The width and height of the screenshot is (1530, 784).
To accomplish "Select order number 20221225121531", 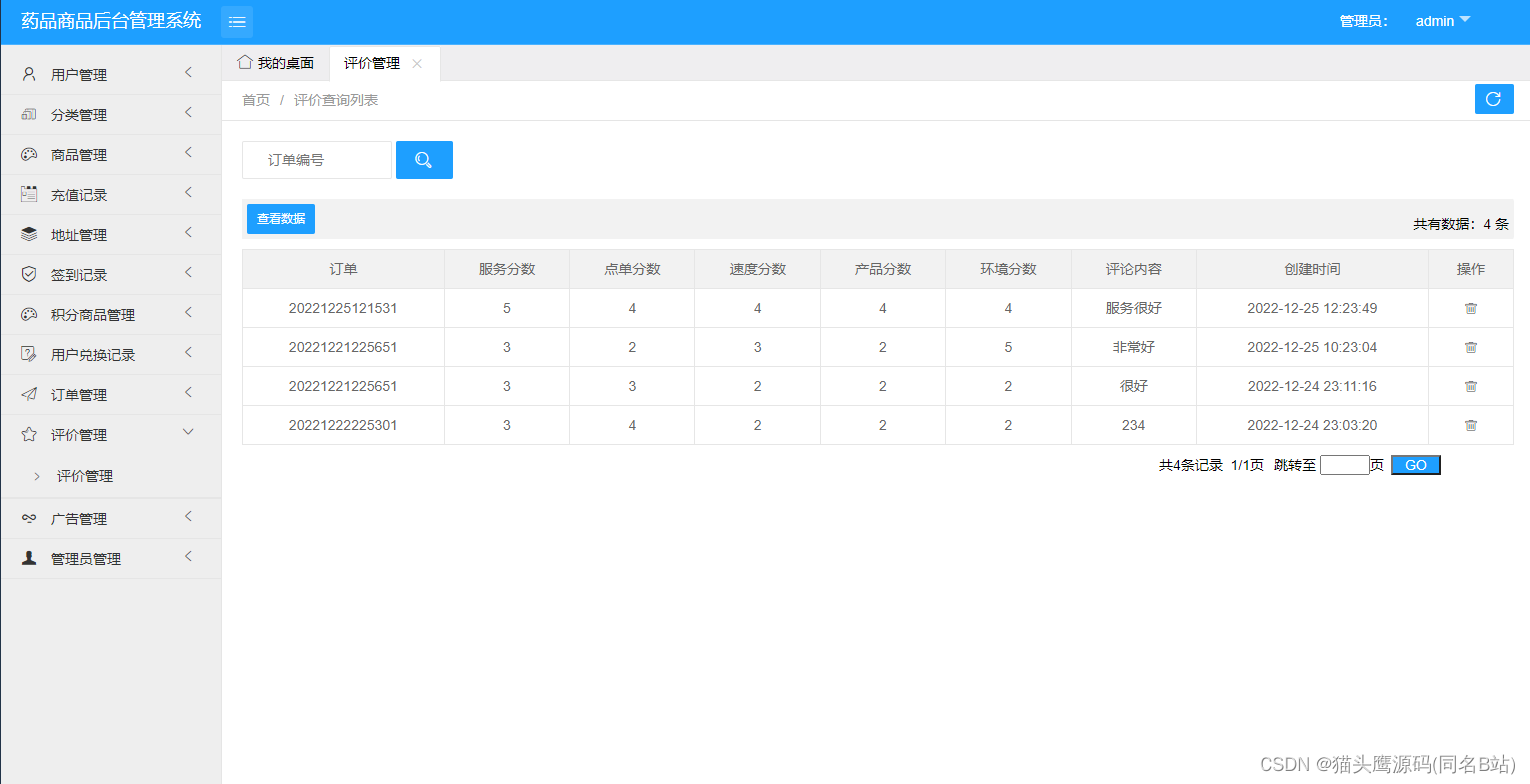I will 343,308.
